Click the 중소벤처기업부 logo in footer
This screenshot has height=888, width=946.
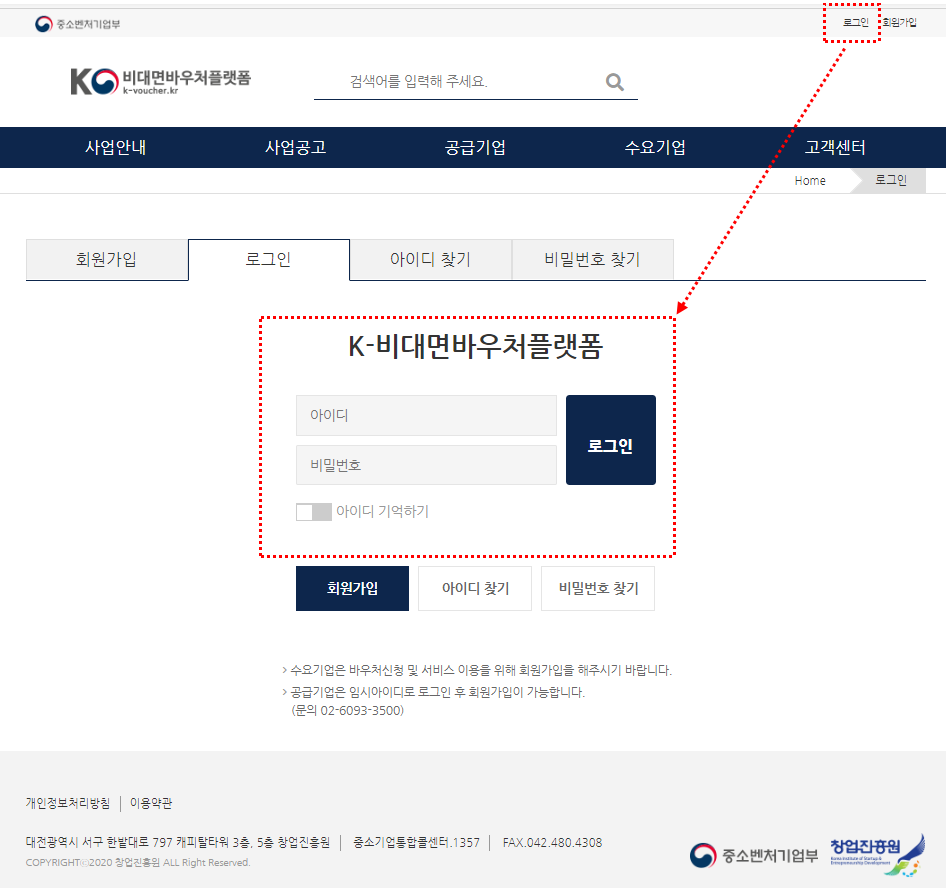coord(754,855)
